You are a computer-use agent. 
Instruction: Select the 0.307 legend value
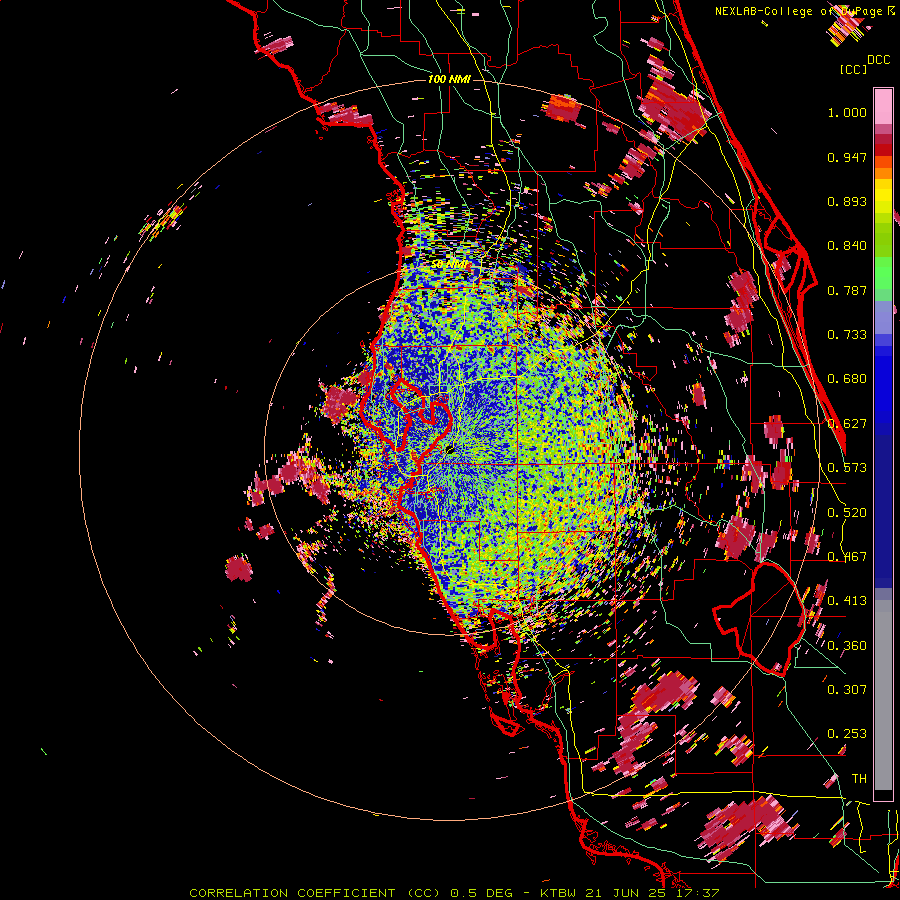click(847, 689)
